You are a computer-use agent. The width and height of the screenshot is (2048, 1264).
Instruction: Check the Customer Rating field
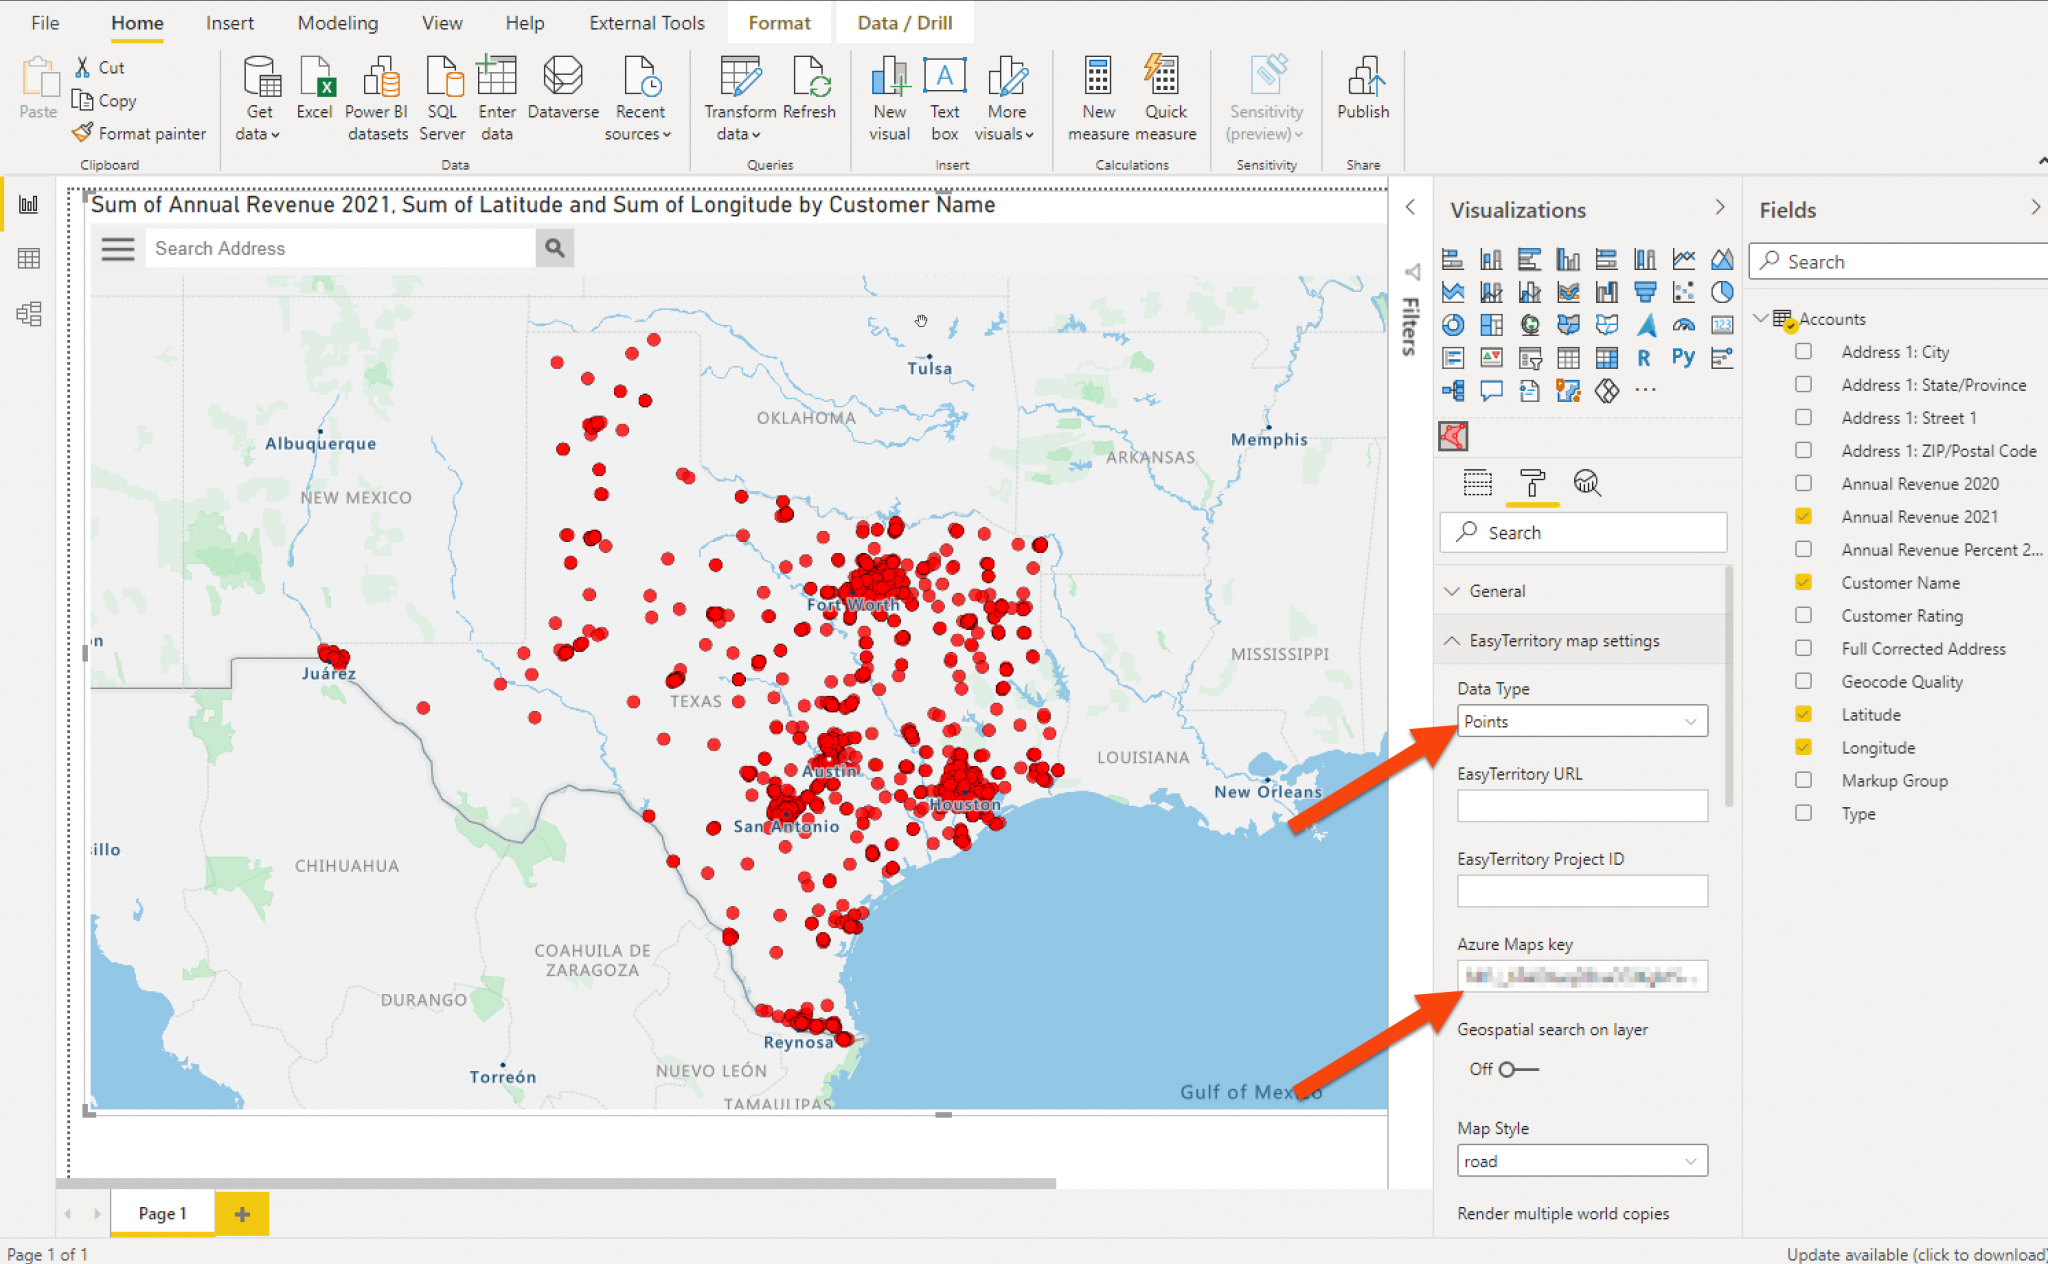pyautogui.click(x=1804, y=615)
